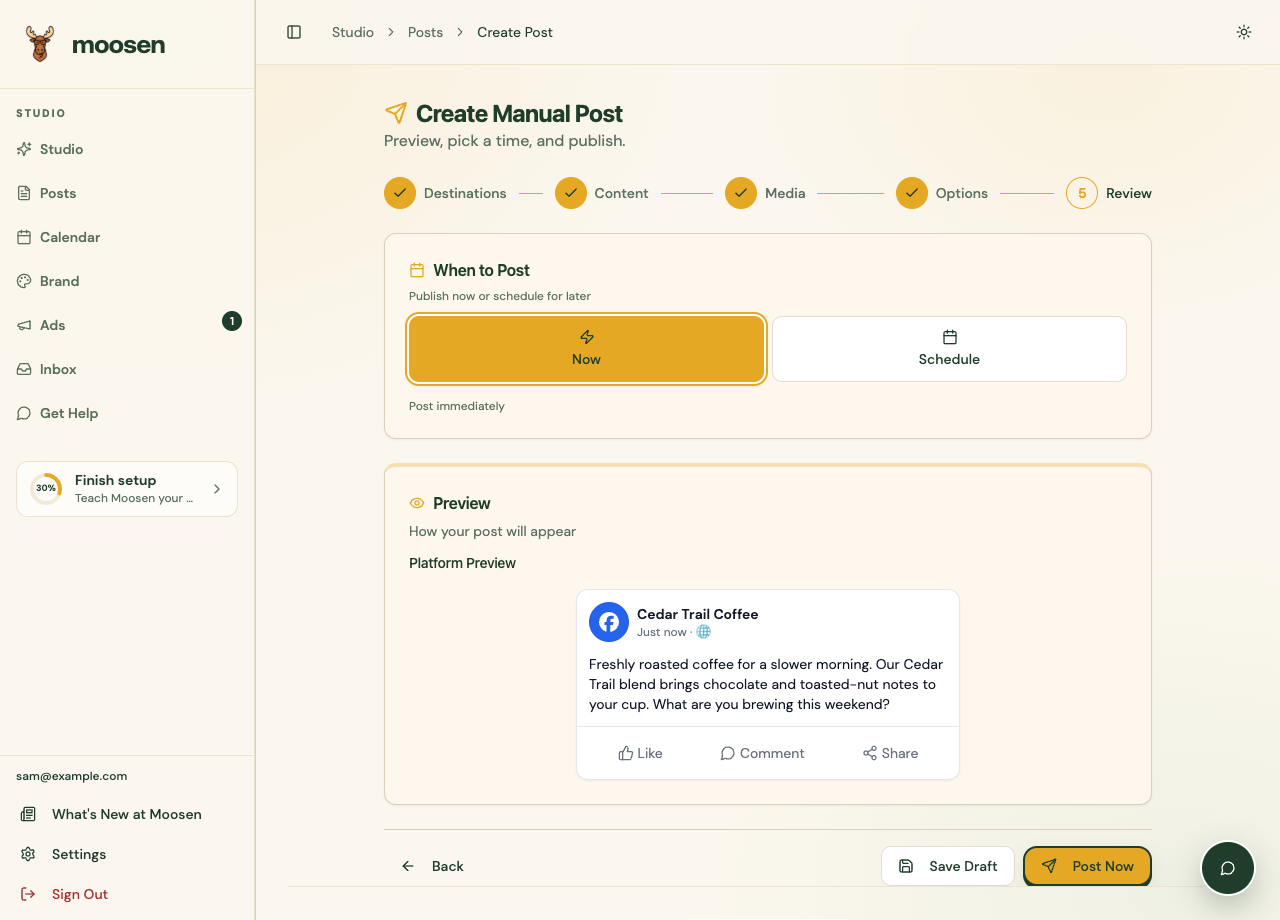This screenshot has width=1280, height=920.
Task: Click the Share icon in the post preview
Action: click(870, 753)
